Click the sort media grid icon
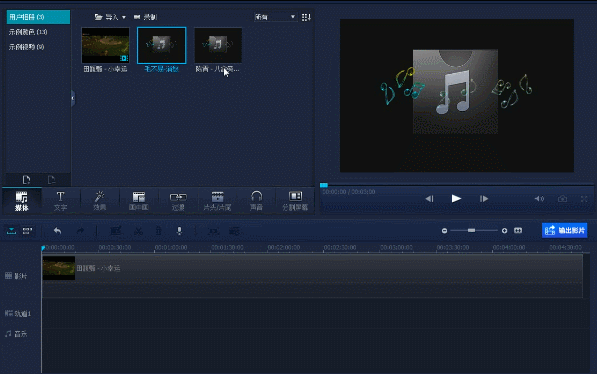Viewport: 597px width, 374px height. [x=306, y=17]
